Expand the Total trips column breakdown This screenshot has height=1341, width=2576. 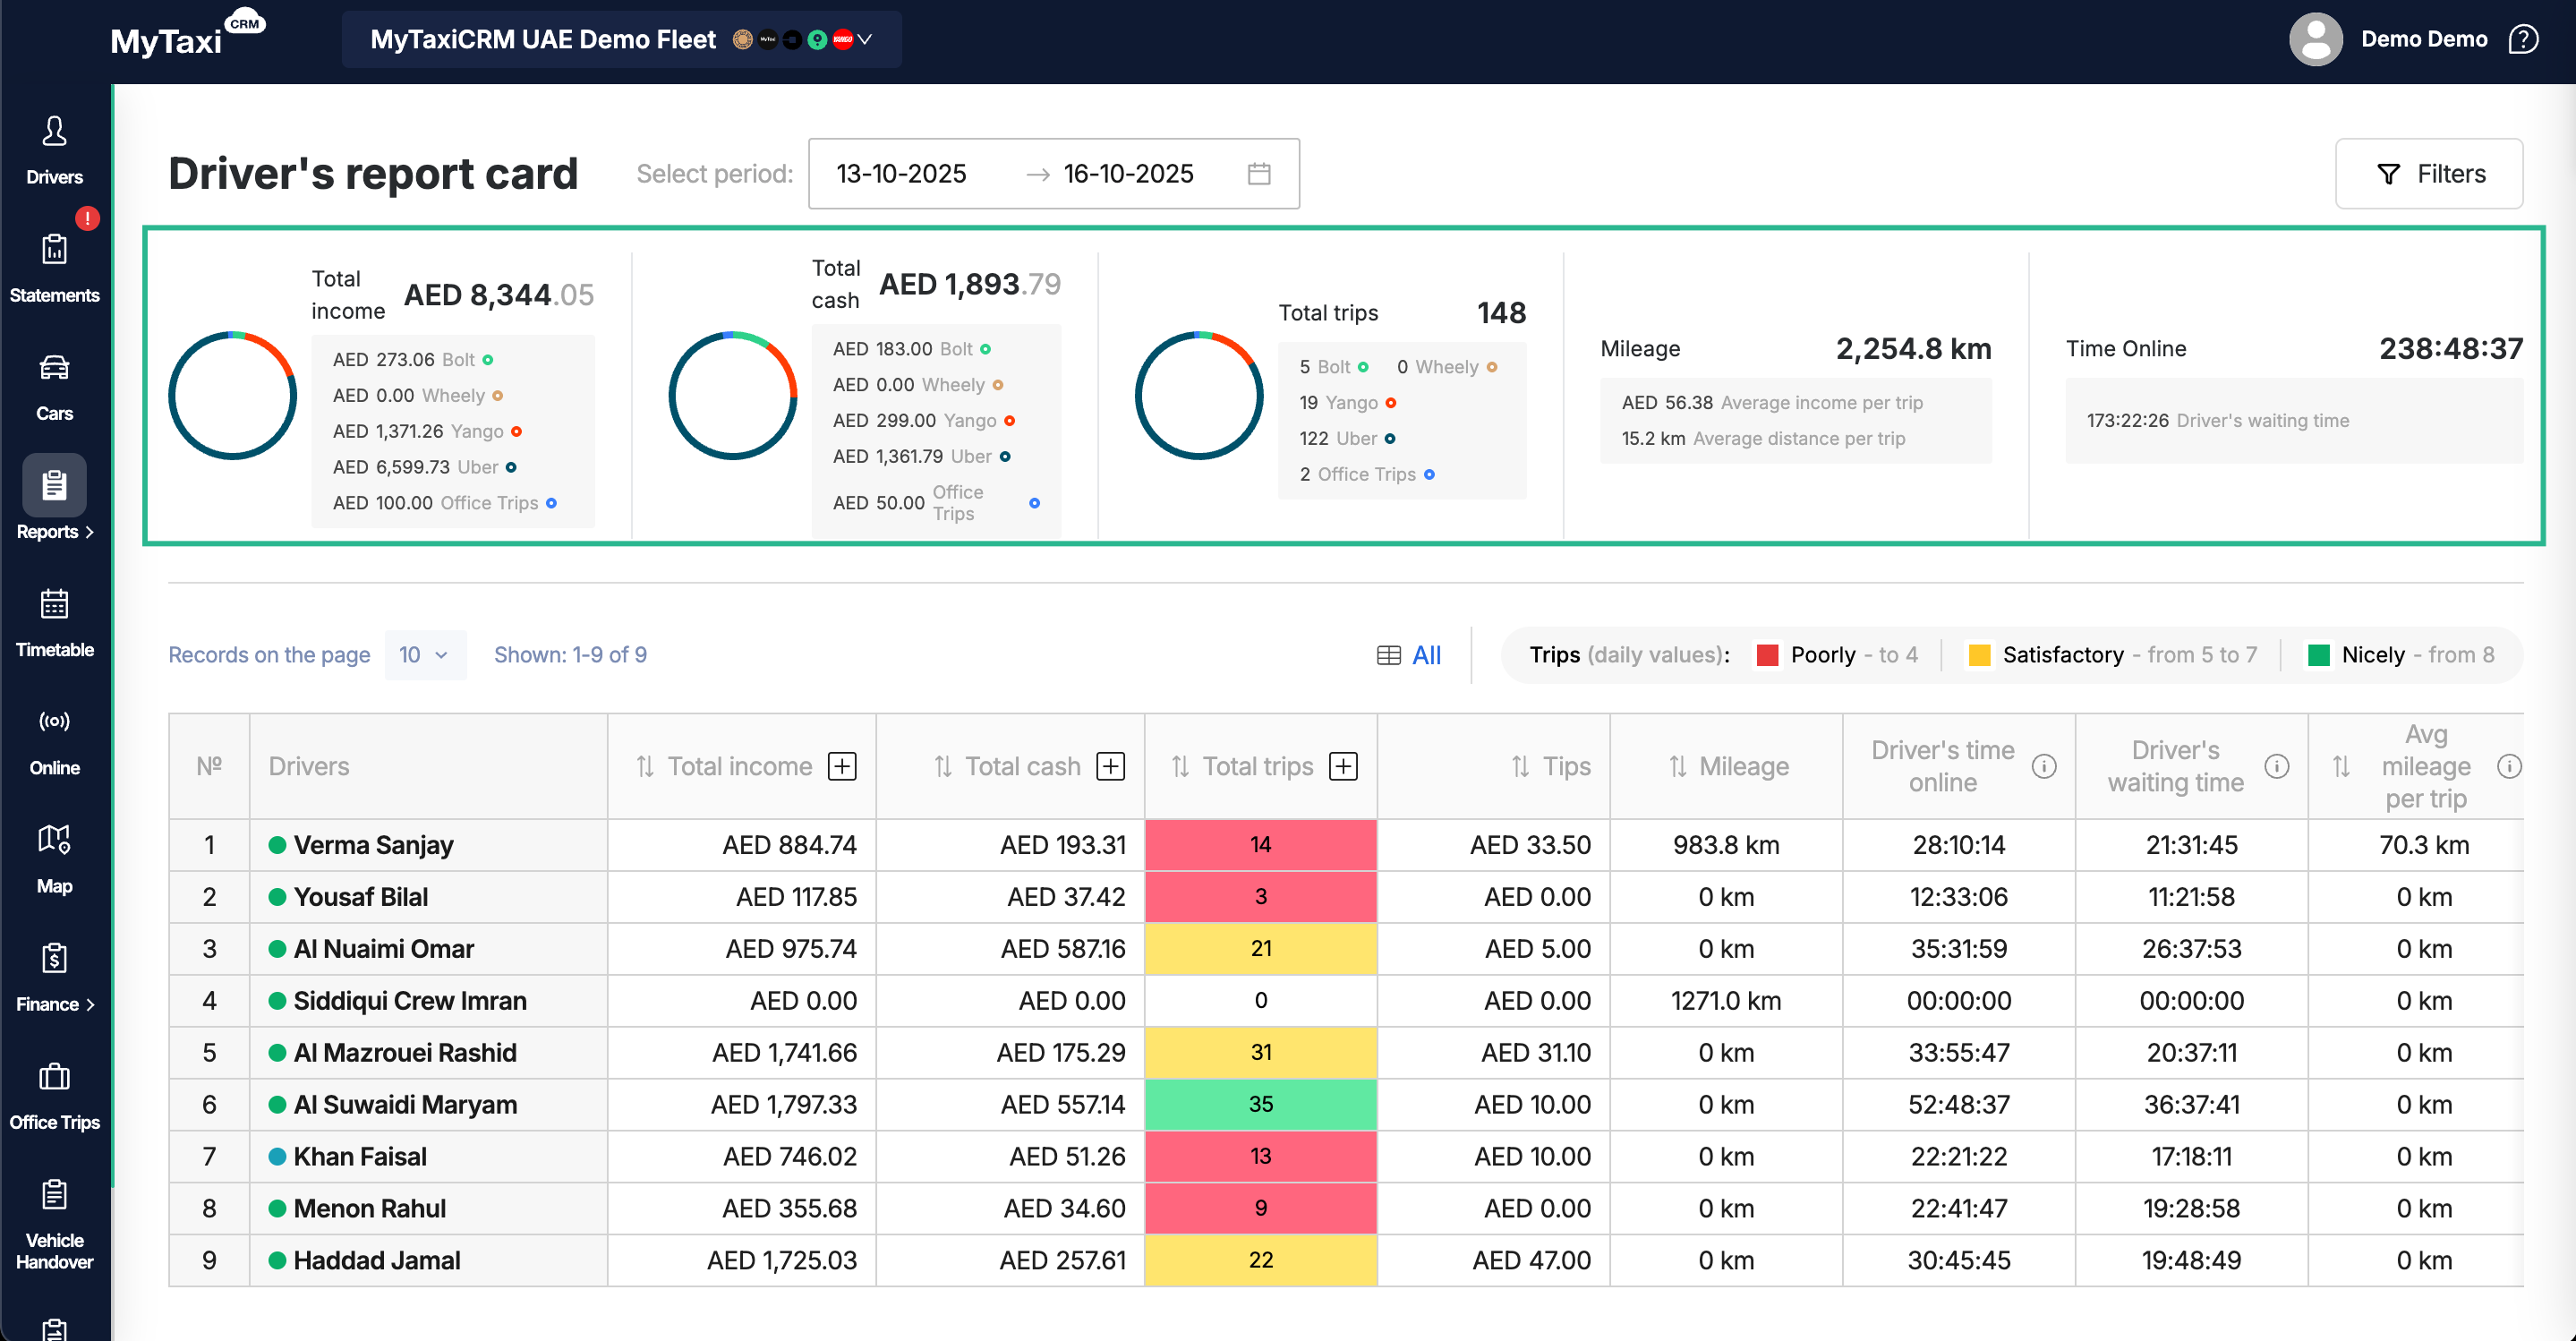point(1343,767)
